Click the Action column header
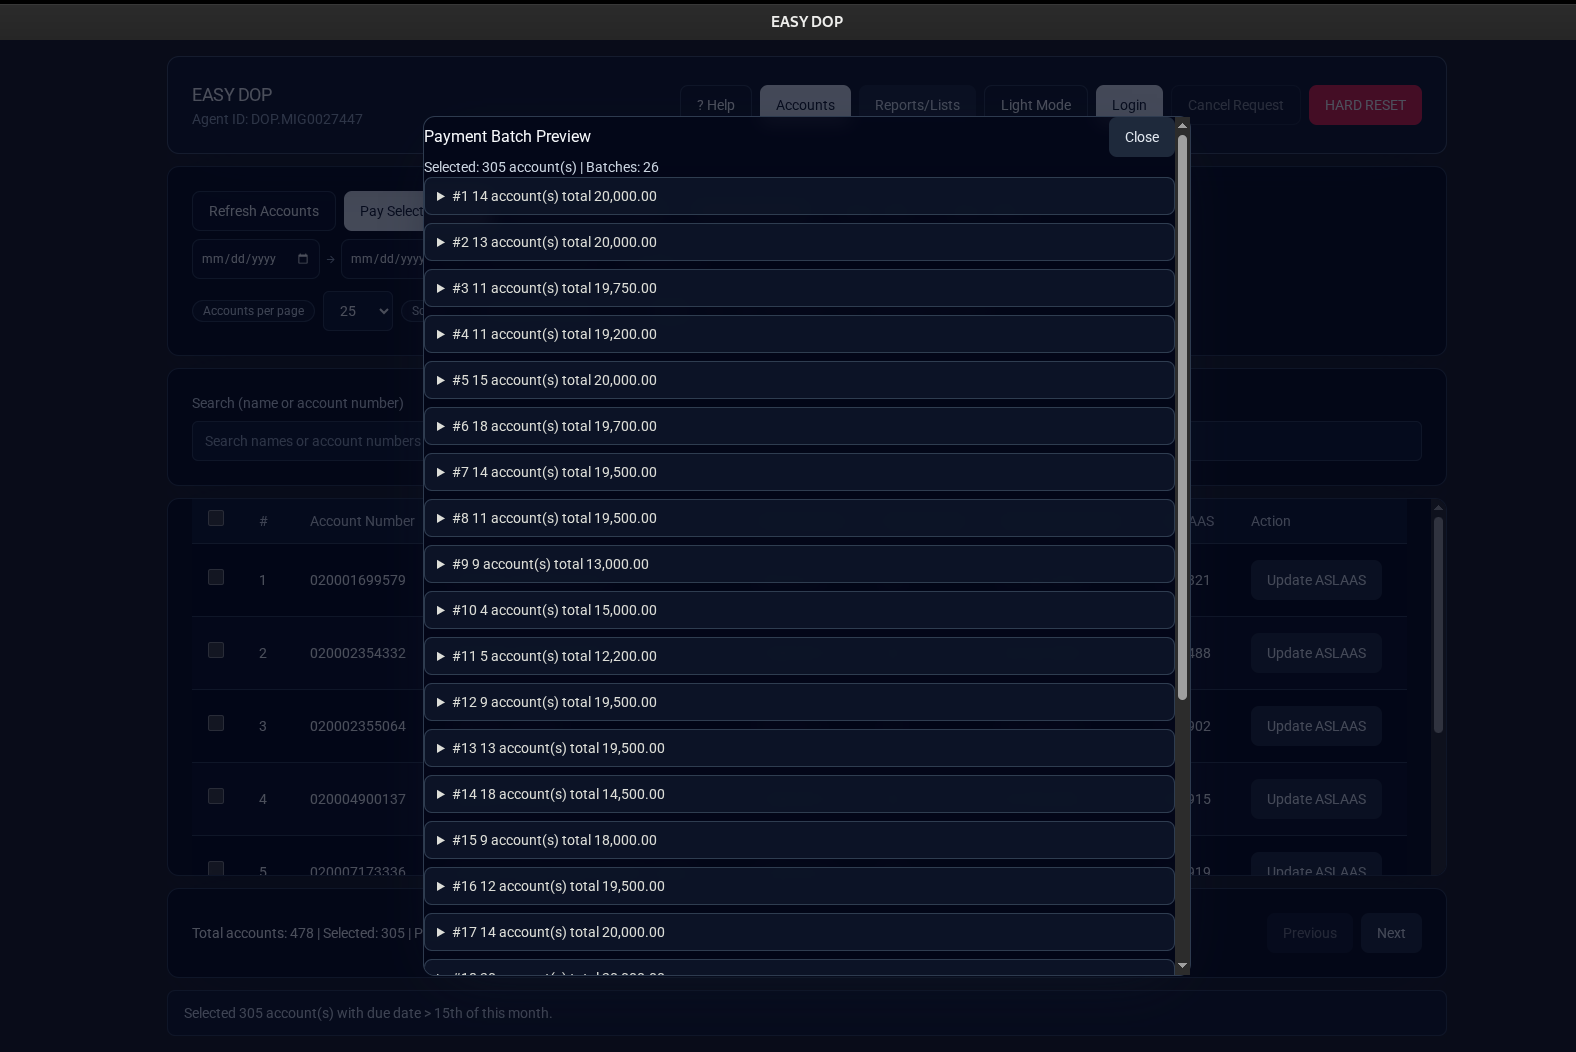 tap(1270, 521)
